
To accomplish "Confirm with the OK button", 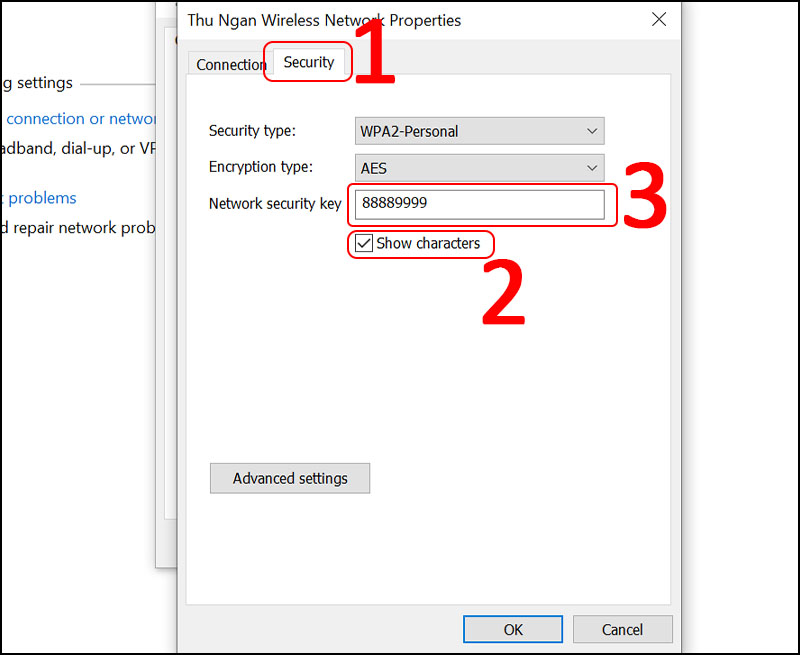I will [513, 629].
